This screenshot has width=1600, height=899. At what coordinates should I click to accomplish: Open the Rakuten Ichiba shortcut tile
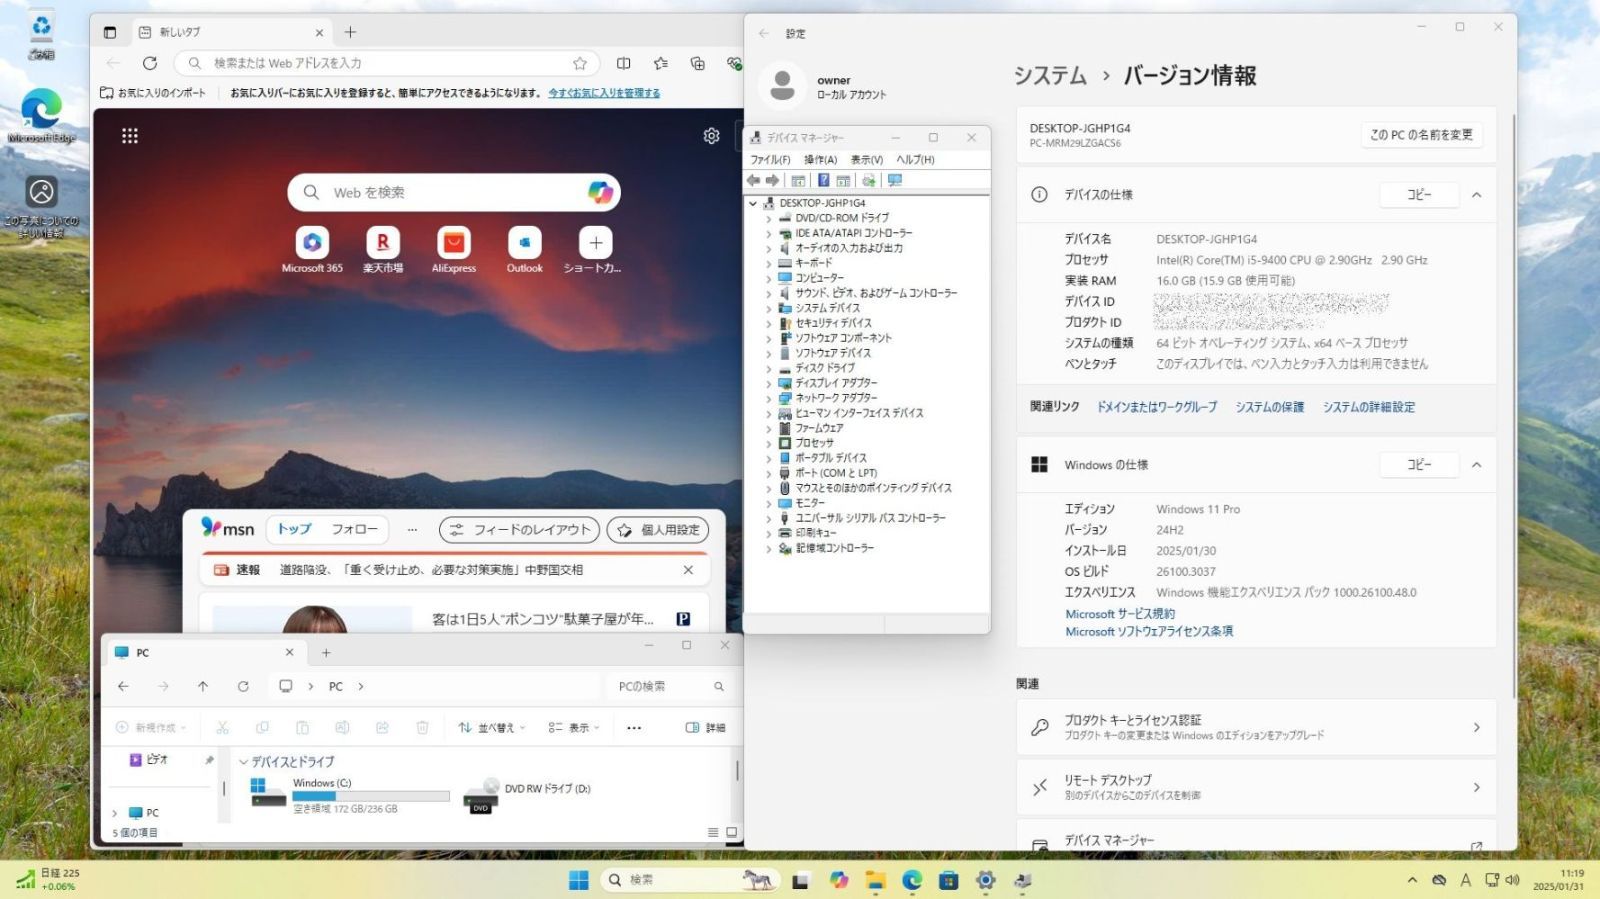(x=382, y=243)
